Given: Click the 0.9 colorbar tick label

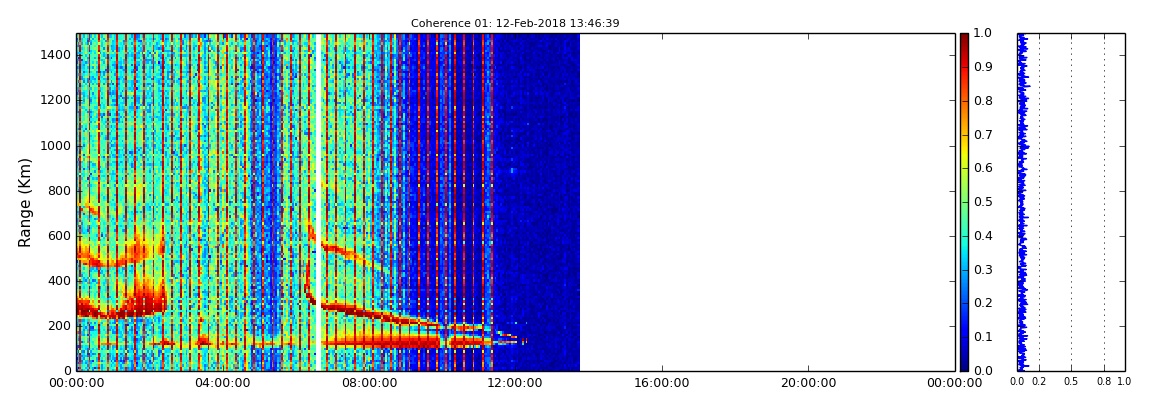Looking at the screenshot, I should pos(981,67).
